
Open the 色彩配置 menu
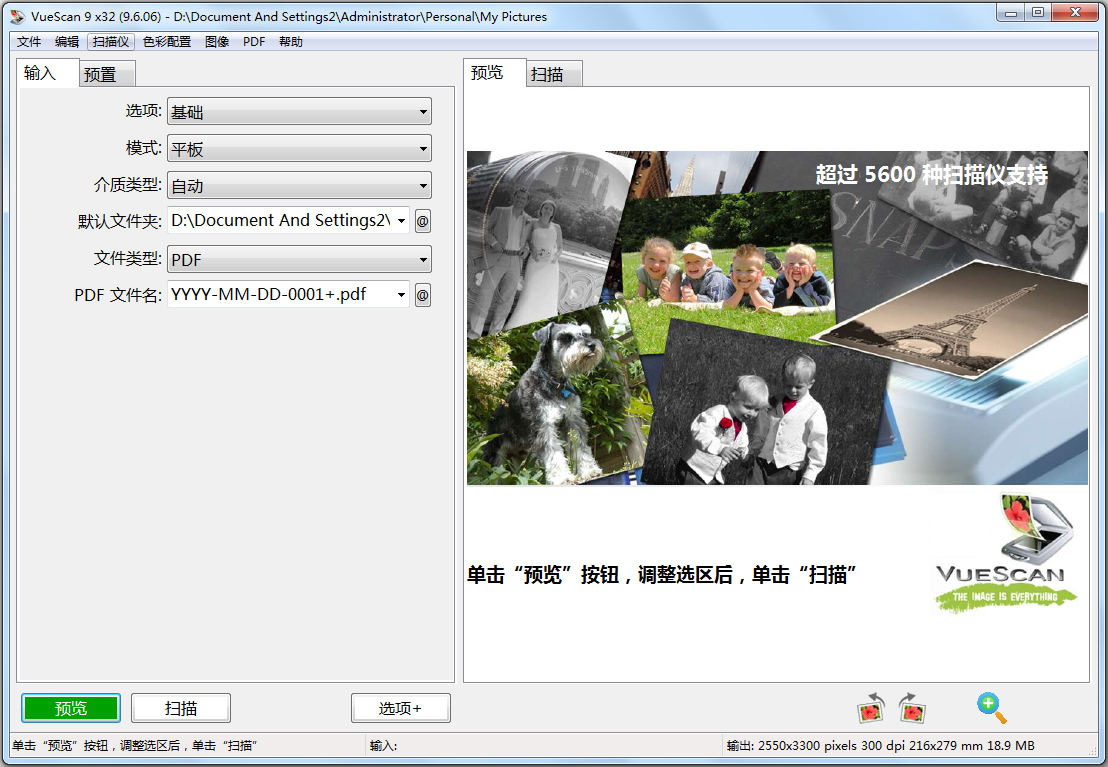coord(167,42)
